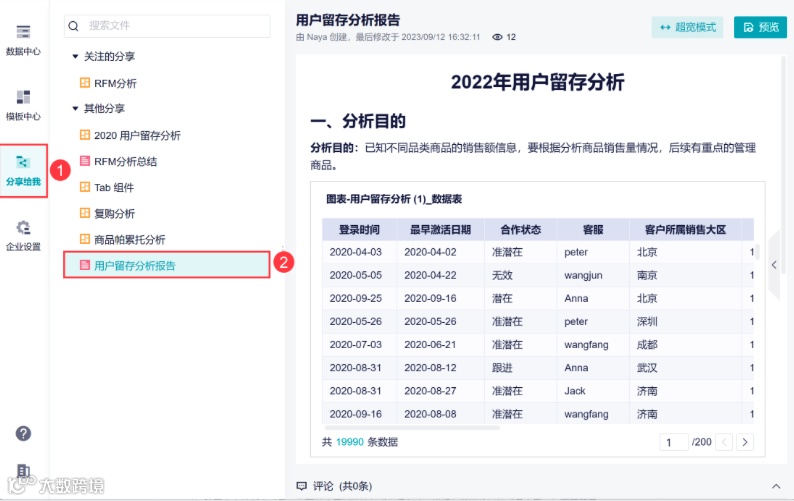Click the search magnifier icon

(x=73, y=26)
